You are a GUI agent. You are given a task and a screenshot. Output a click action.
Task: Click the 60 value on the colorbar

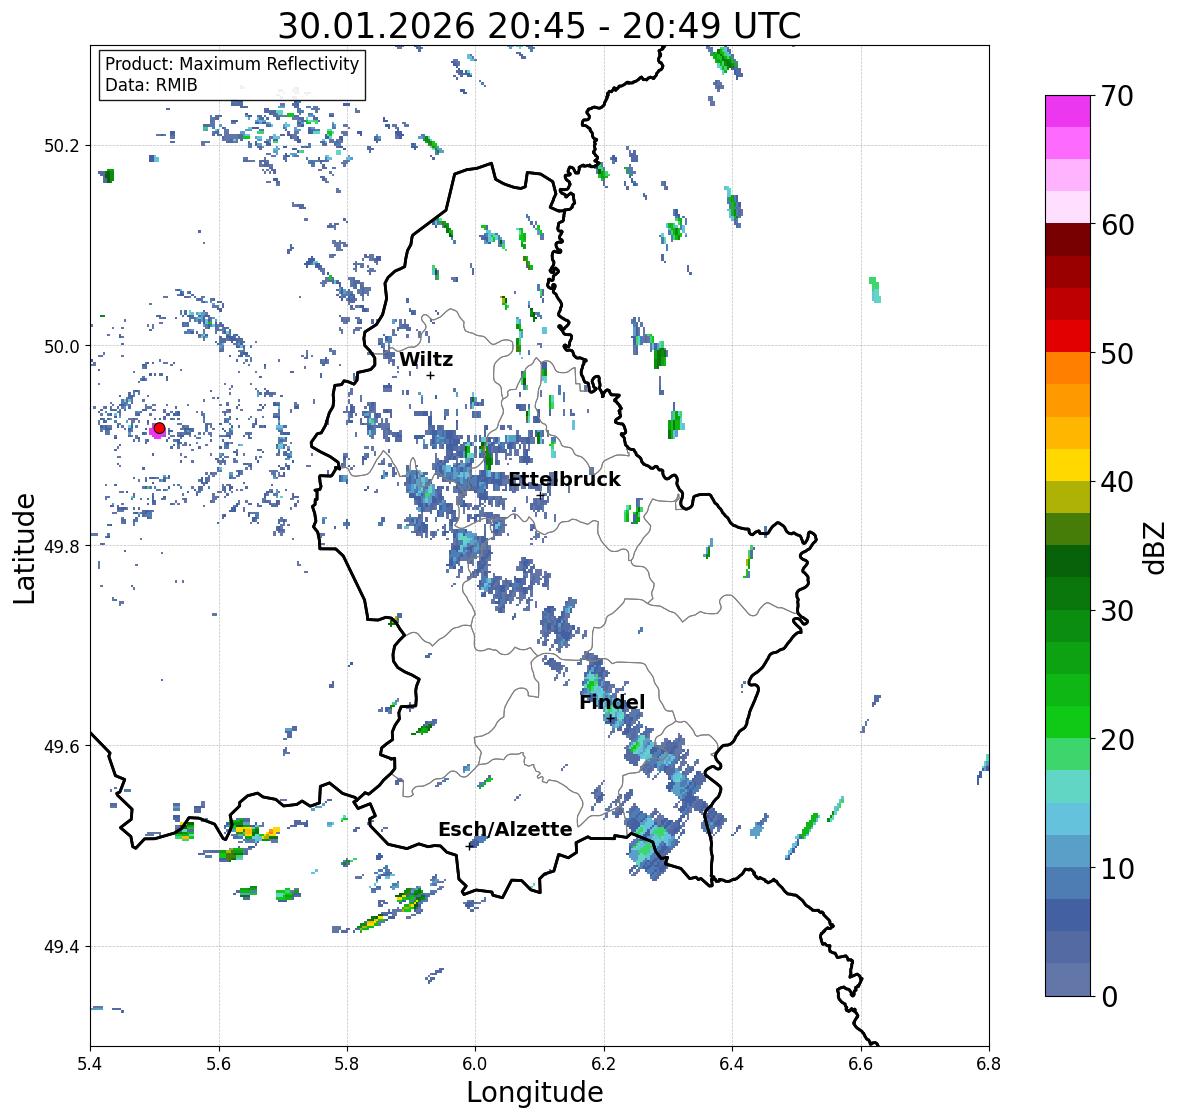click(1117, 225)
